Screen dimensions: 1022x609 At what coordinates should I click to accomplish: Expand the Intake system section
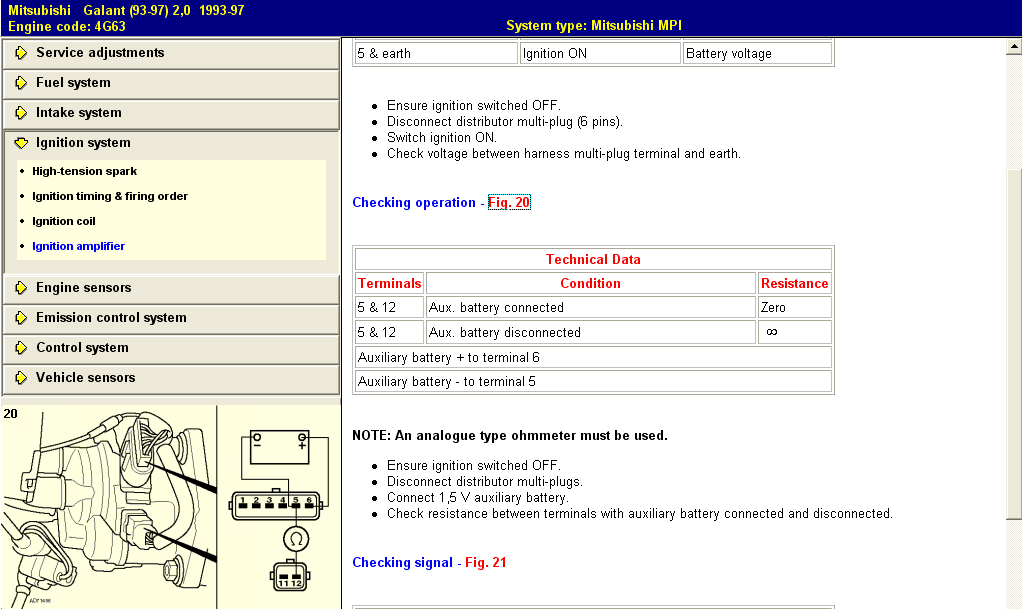click(x=171, y=113)
